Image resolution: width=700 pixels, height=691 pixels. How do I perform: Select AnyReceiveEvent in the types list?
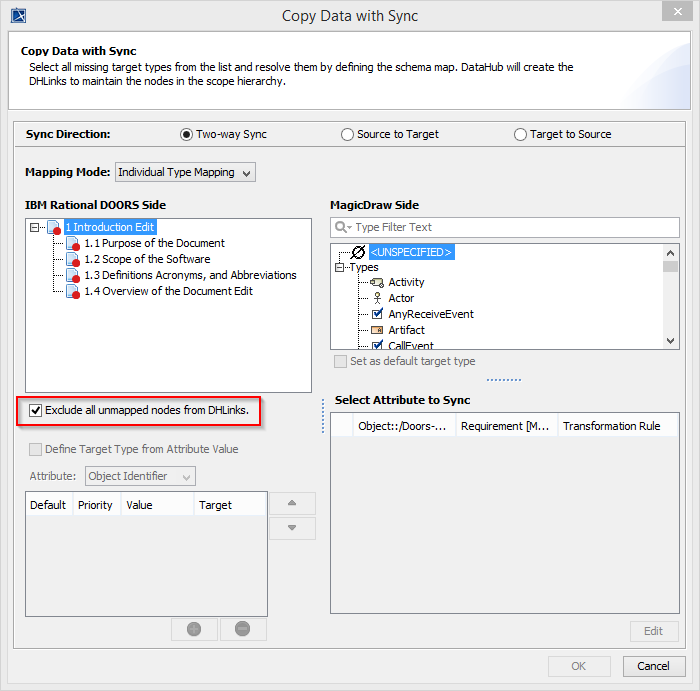(431, 314)
